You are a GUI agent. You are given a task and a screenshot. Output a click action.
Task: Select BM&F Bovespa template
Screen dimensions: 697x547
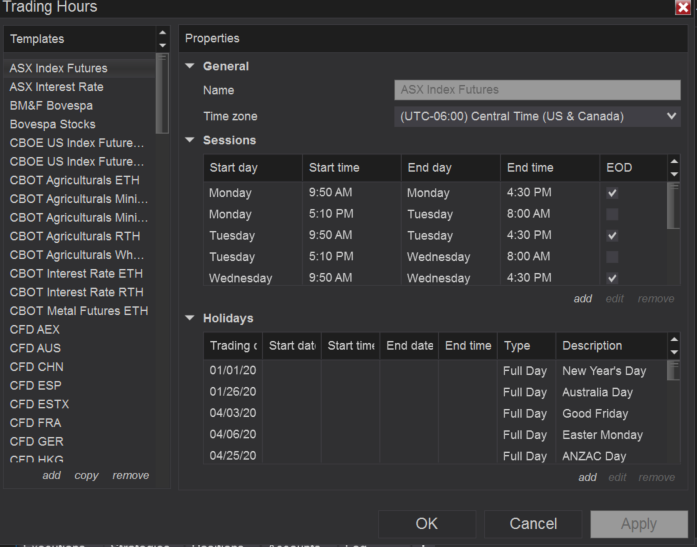click(80, 105)
